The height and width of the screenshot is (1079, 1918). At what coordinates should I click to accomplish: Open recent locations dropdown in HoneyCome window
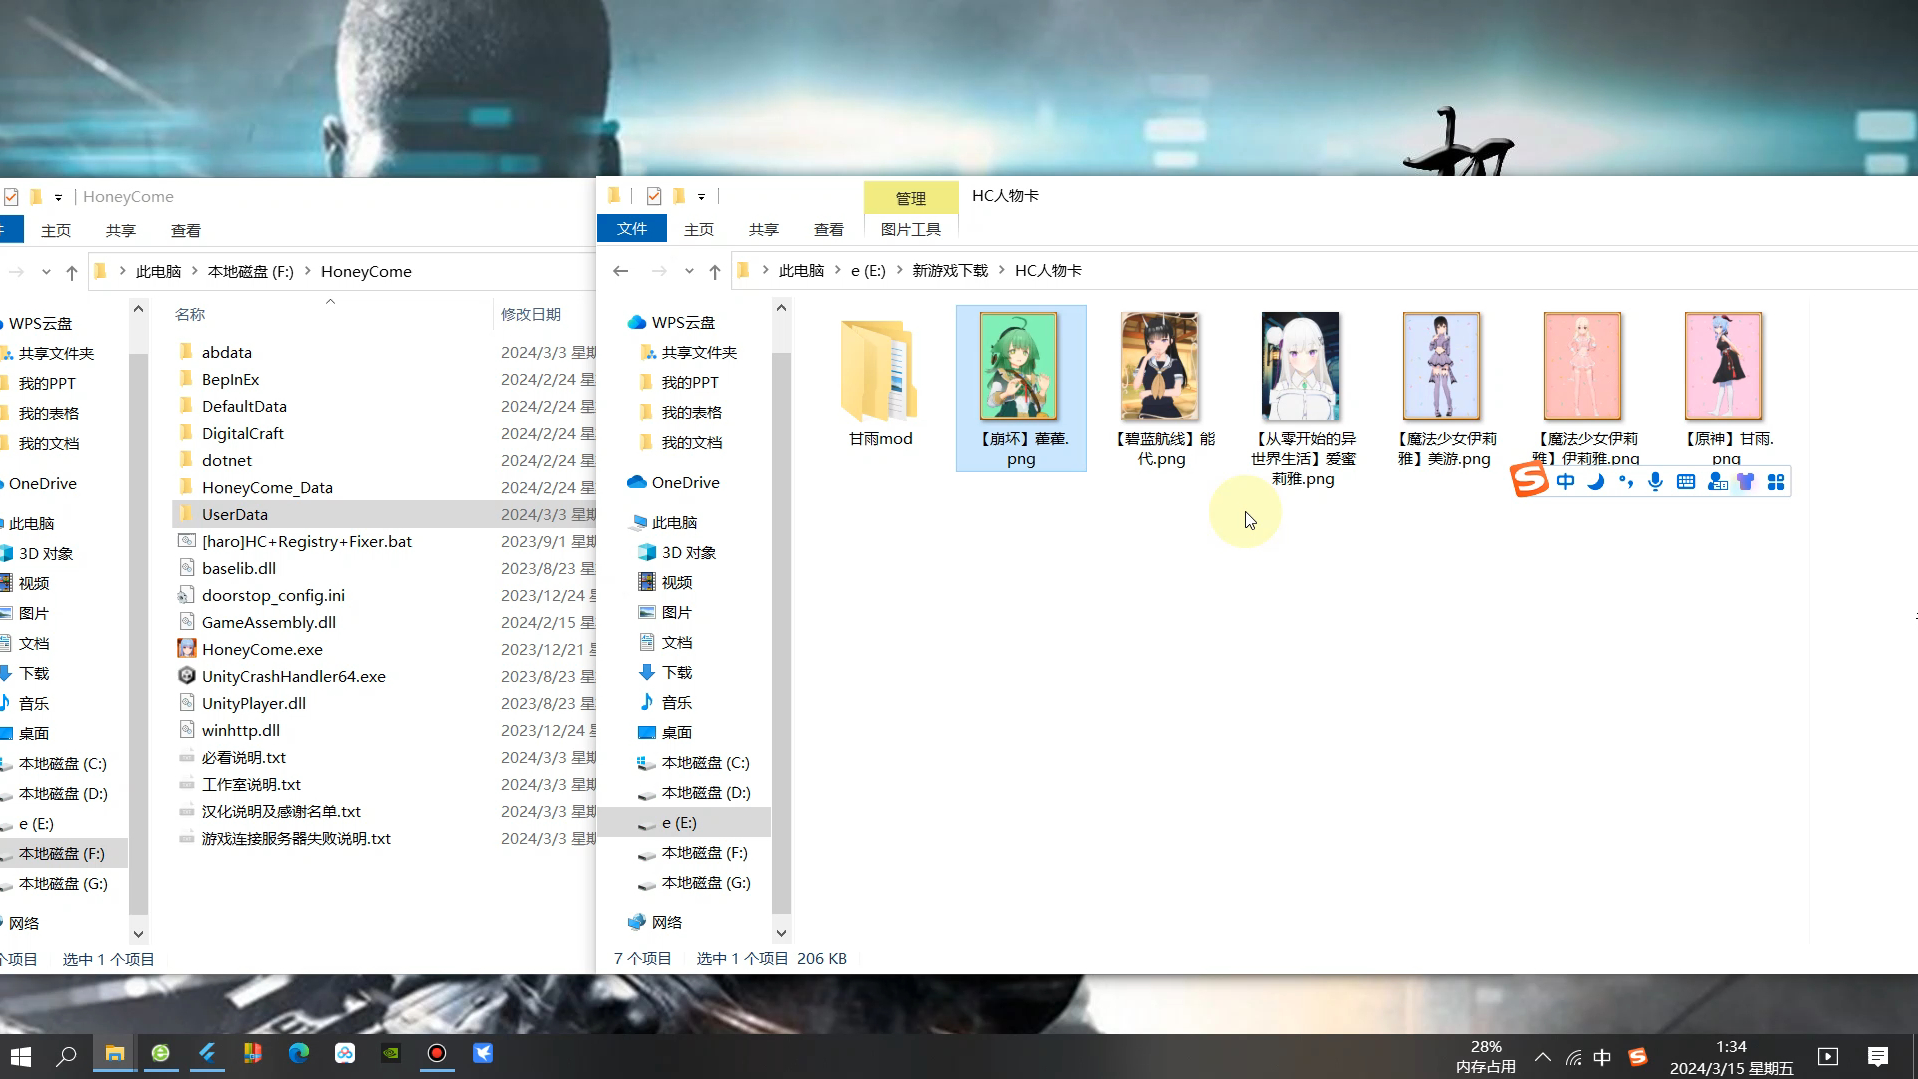(46, 272)
